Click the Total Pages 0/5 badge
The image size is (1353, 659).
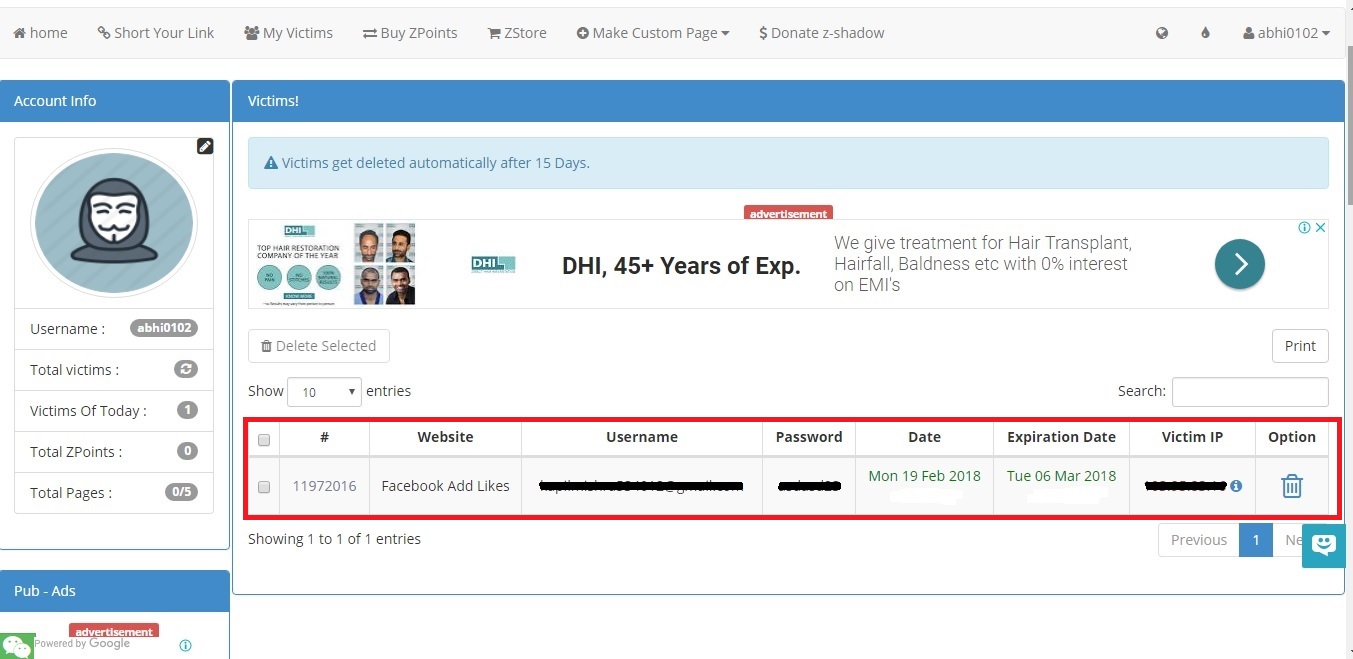(x=181, y=492)
